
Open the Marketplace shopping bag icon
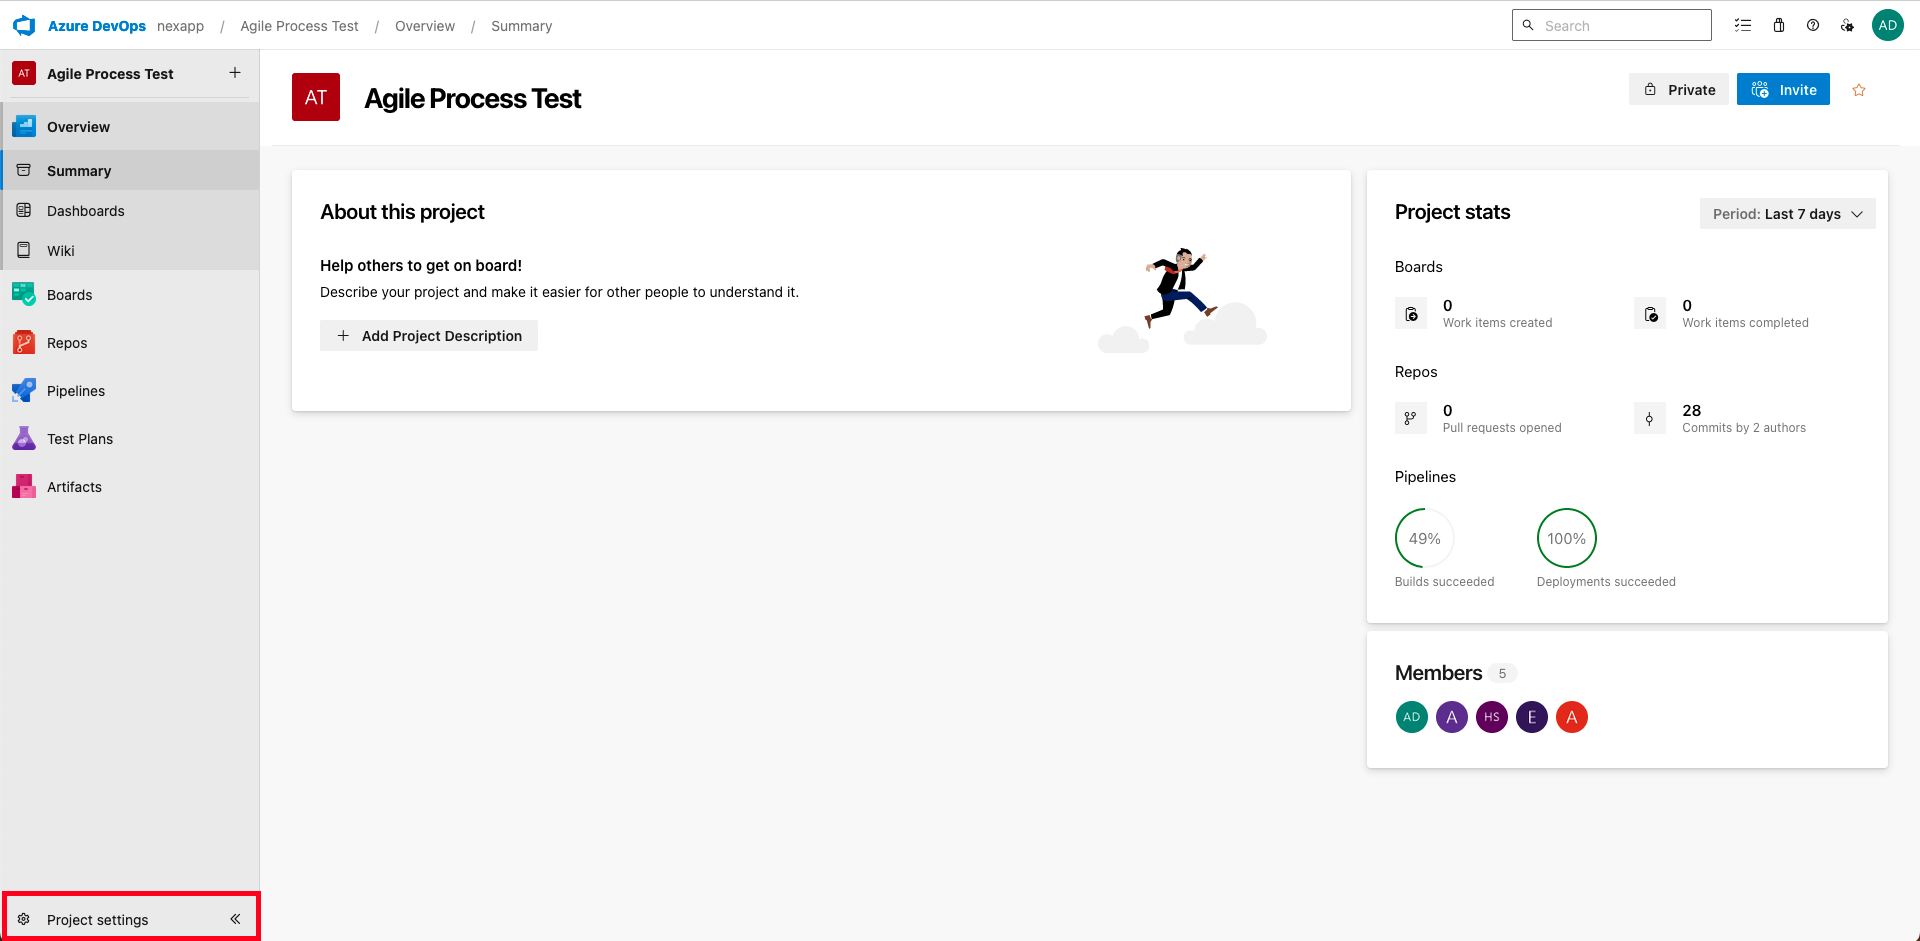click(1779, 26)
